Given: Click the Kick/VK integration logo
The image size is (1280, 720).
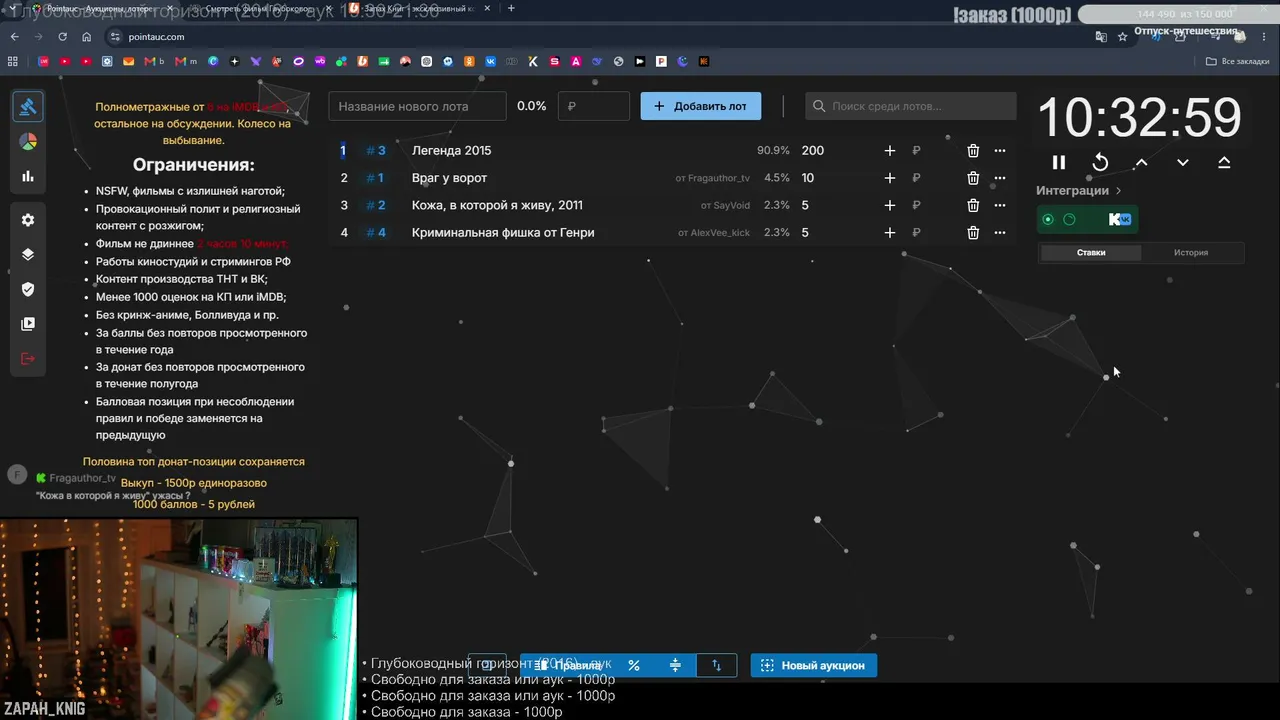Looking at the screenshot, I should click(x=1120, y=219).
